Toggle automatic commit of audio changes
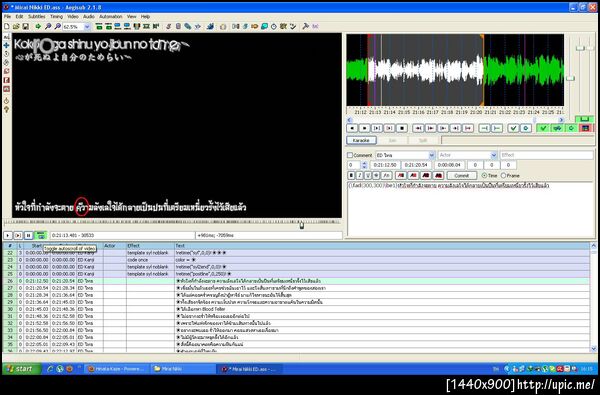 click(x=543, y=128)
